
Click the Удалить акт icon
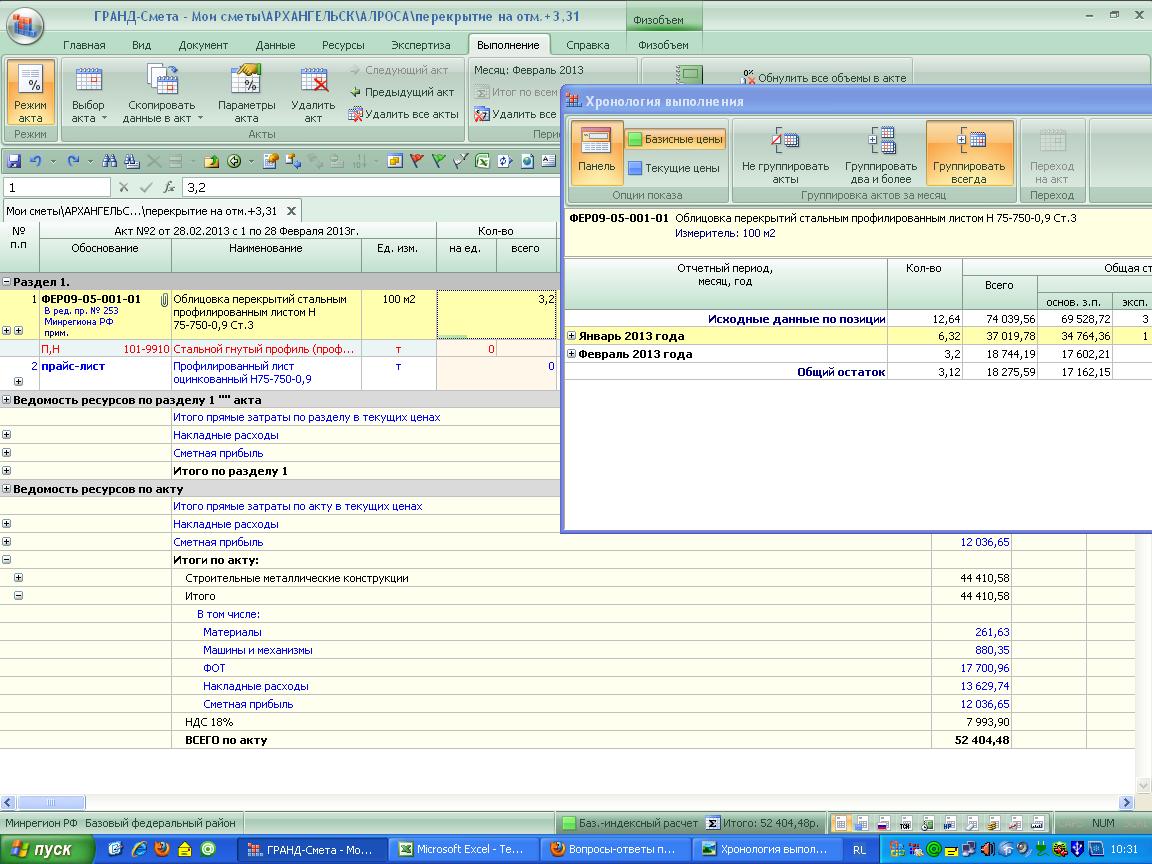[313, 82]
